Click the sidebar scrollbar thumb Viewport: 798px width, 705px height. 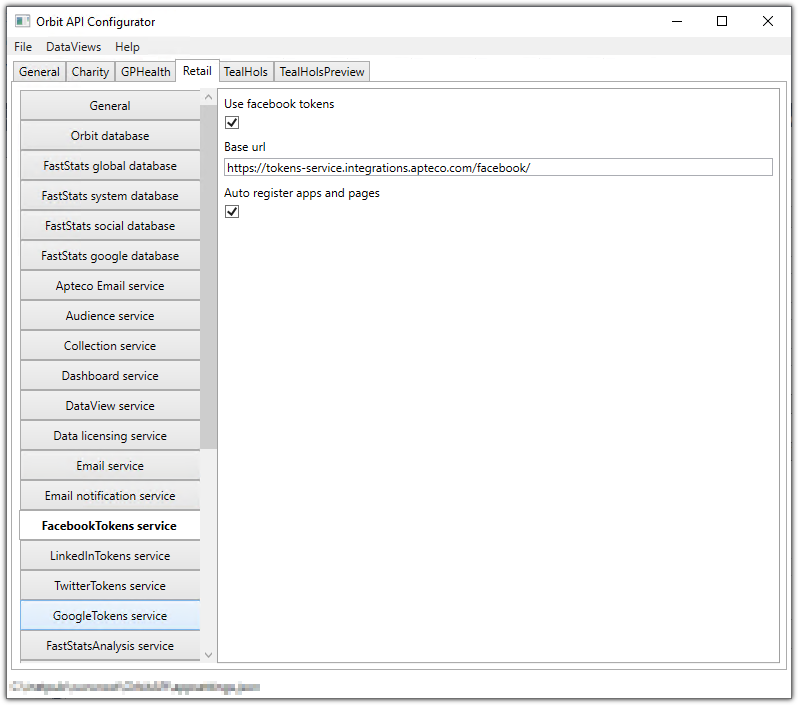[208, 277]
